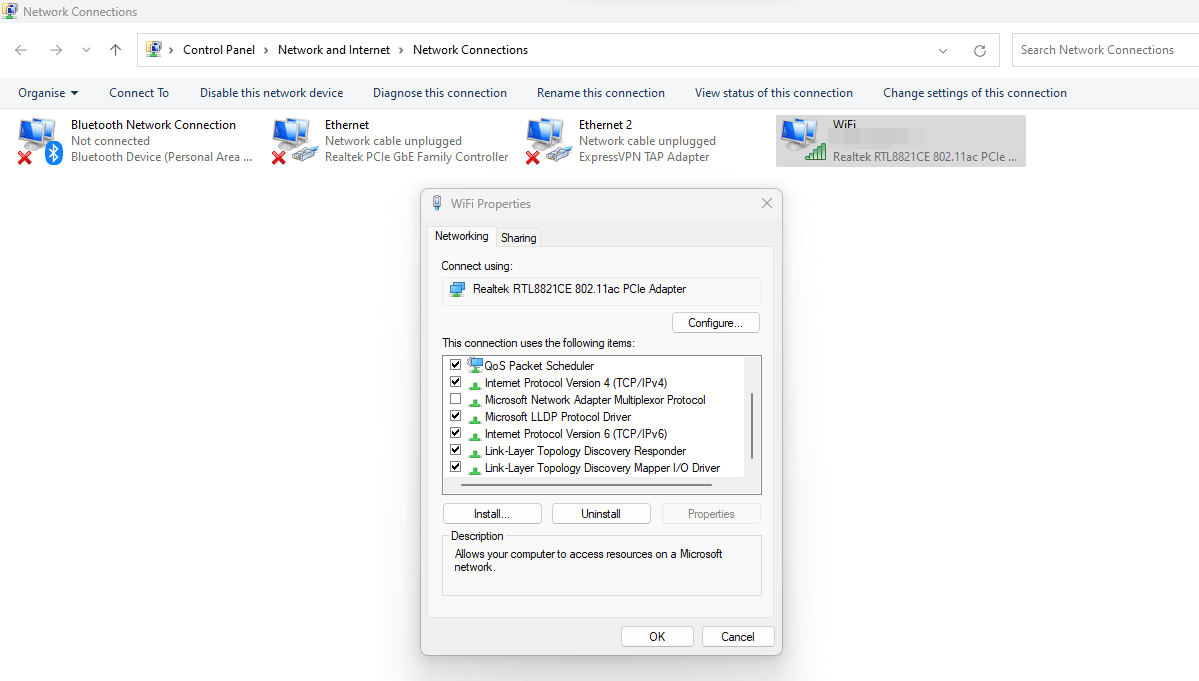Click the up-level navigation arrow
The width and height of the screenshot is (1199, 681).
click(115, 49)
